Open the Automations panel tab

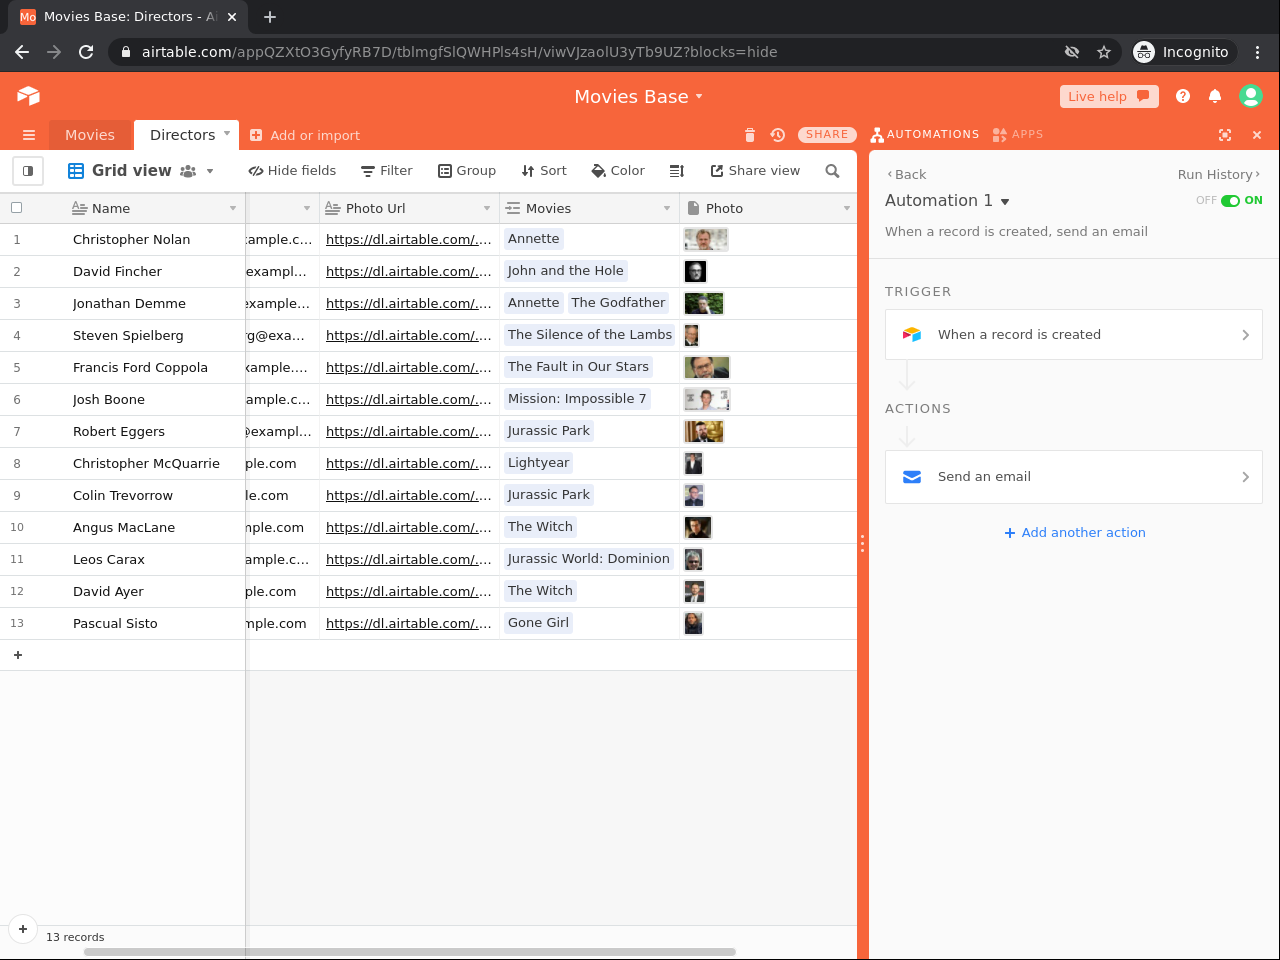point(925,135)
